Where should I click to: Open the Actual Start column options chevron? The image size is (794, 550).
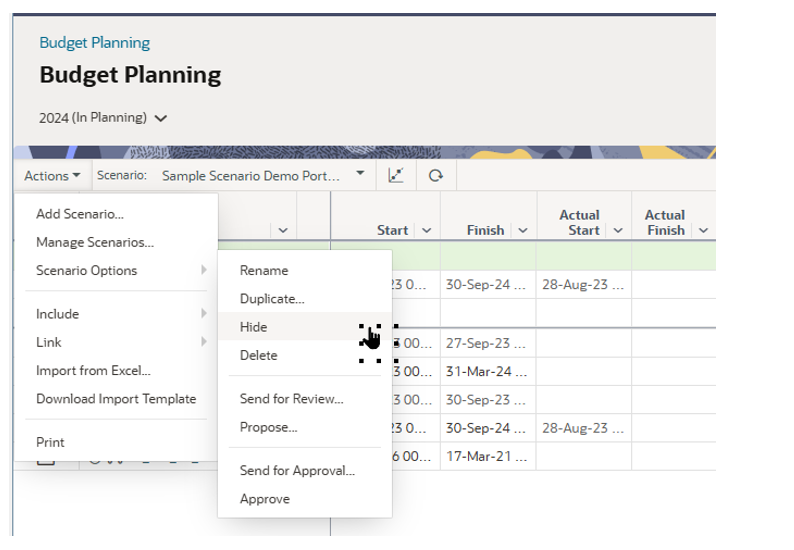[x=617, y=230]
